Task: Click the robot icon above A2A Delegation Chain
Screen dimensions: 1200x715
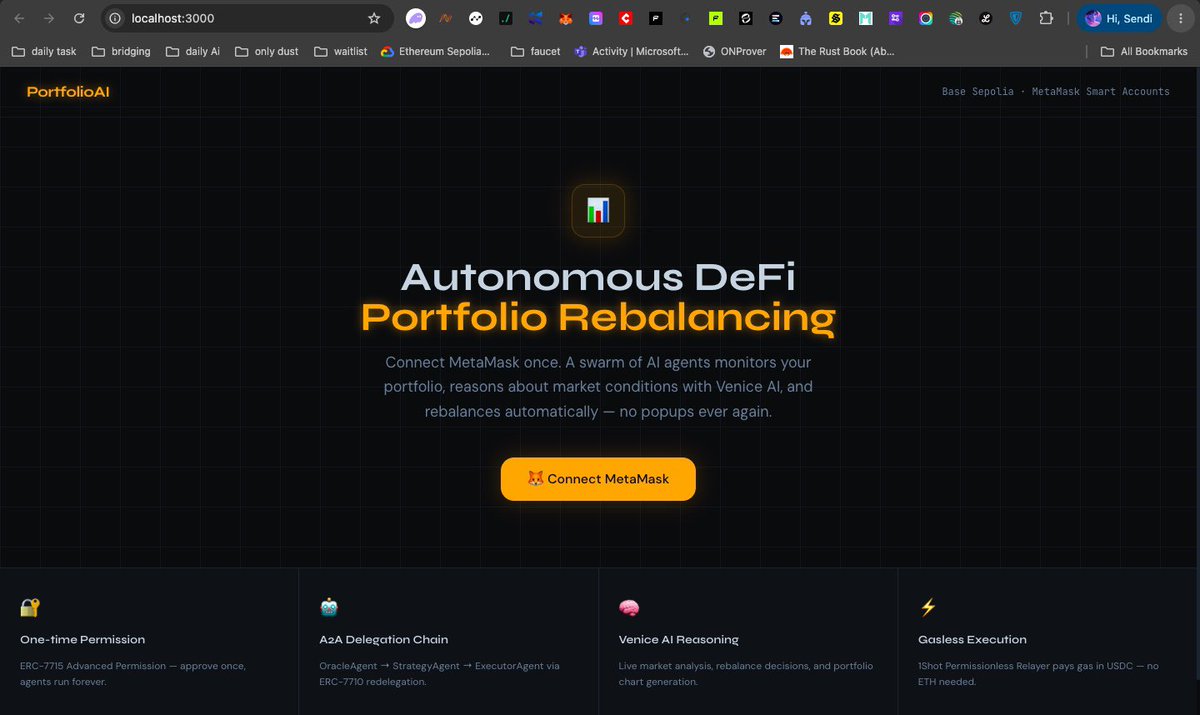Action: pos(329,607)
